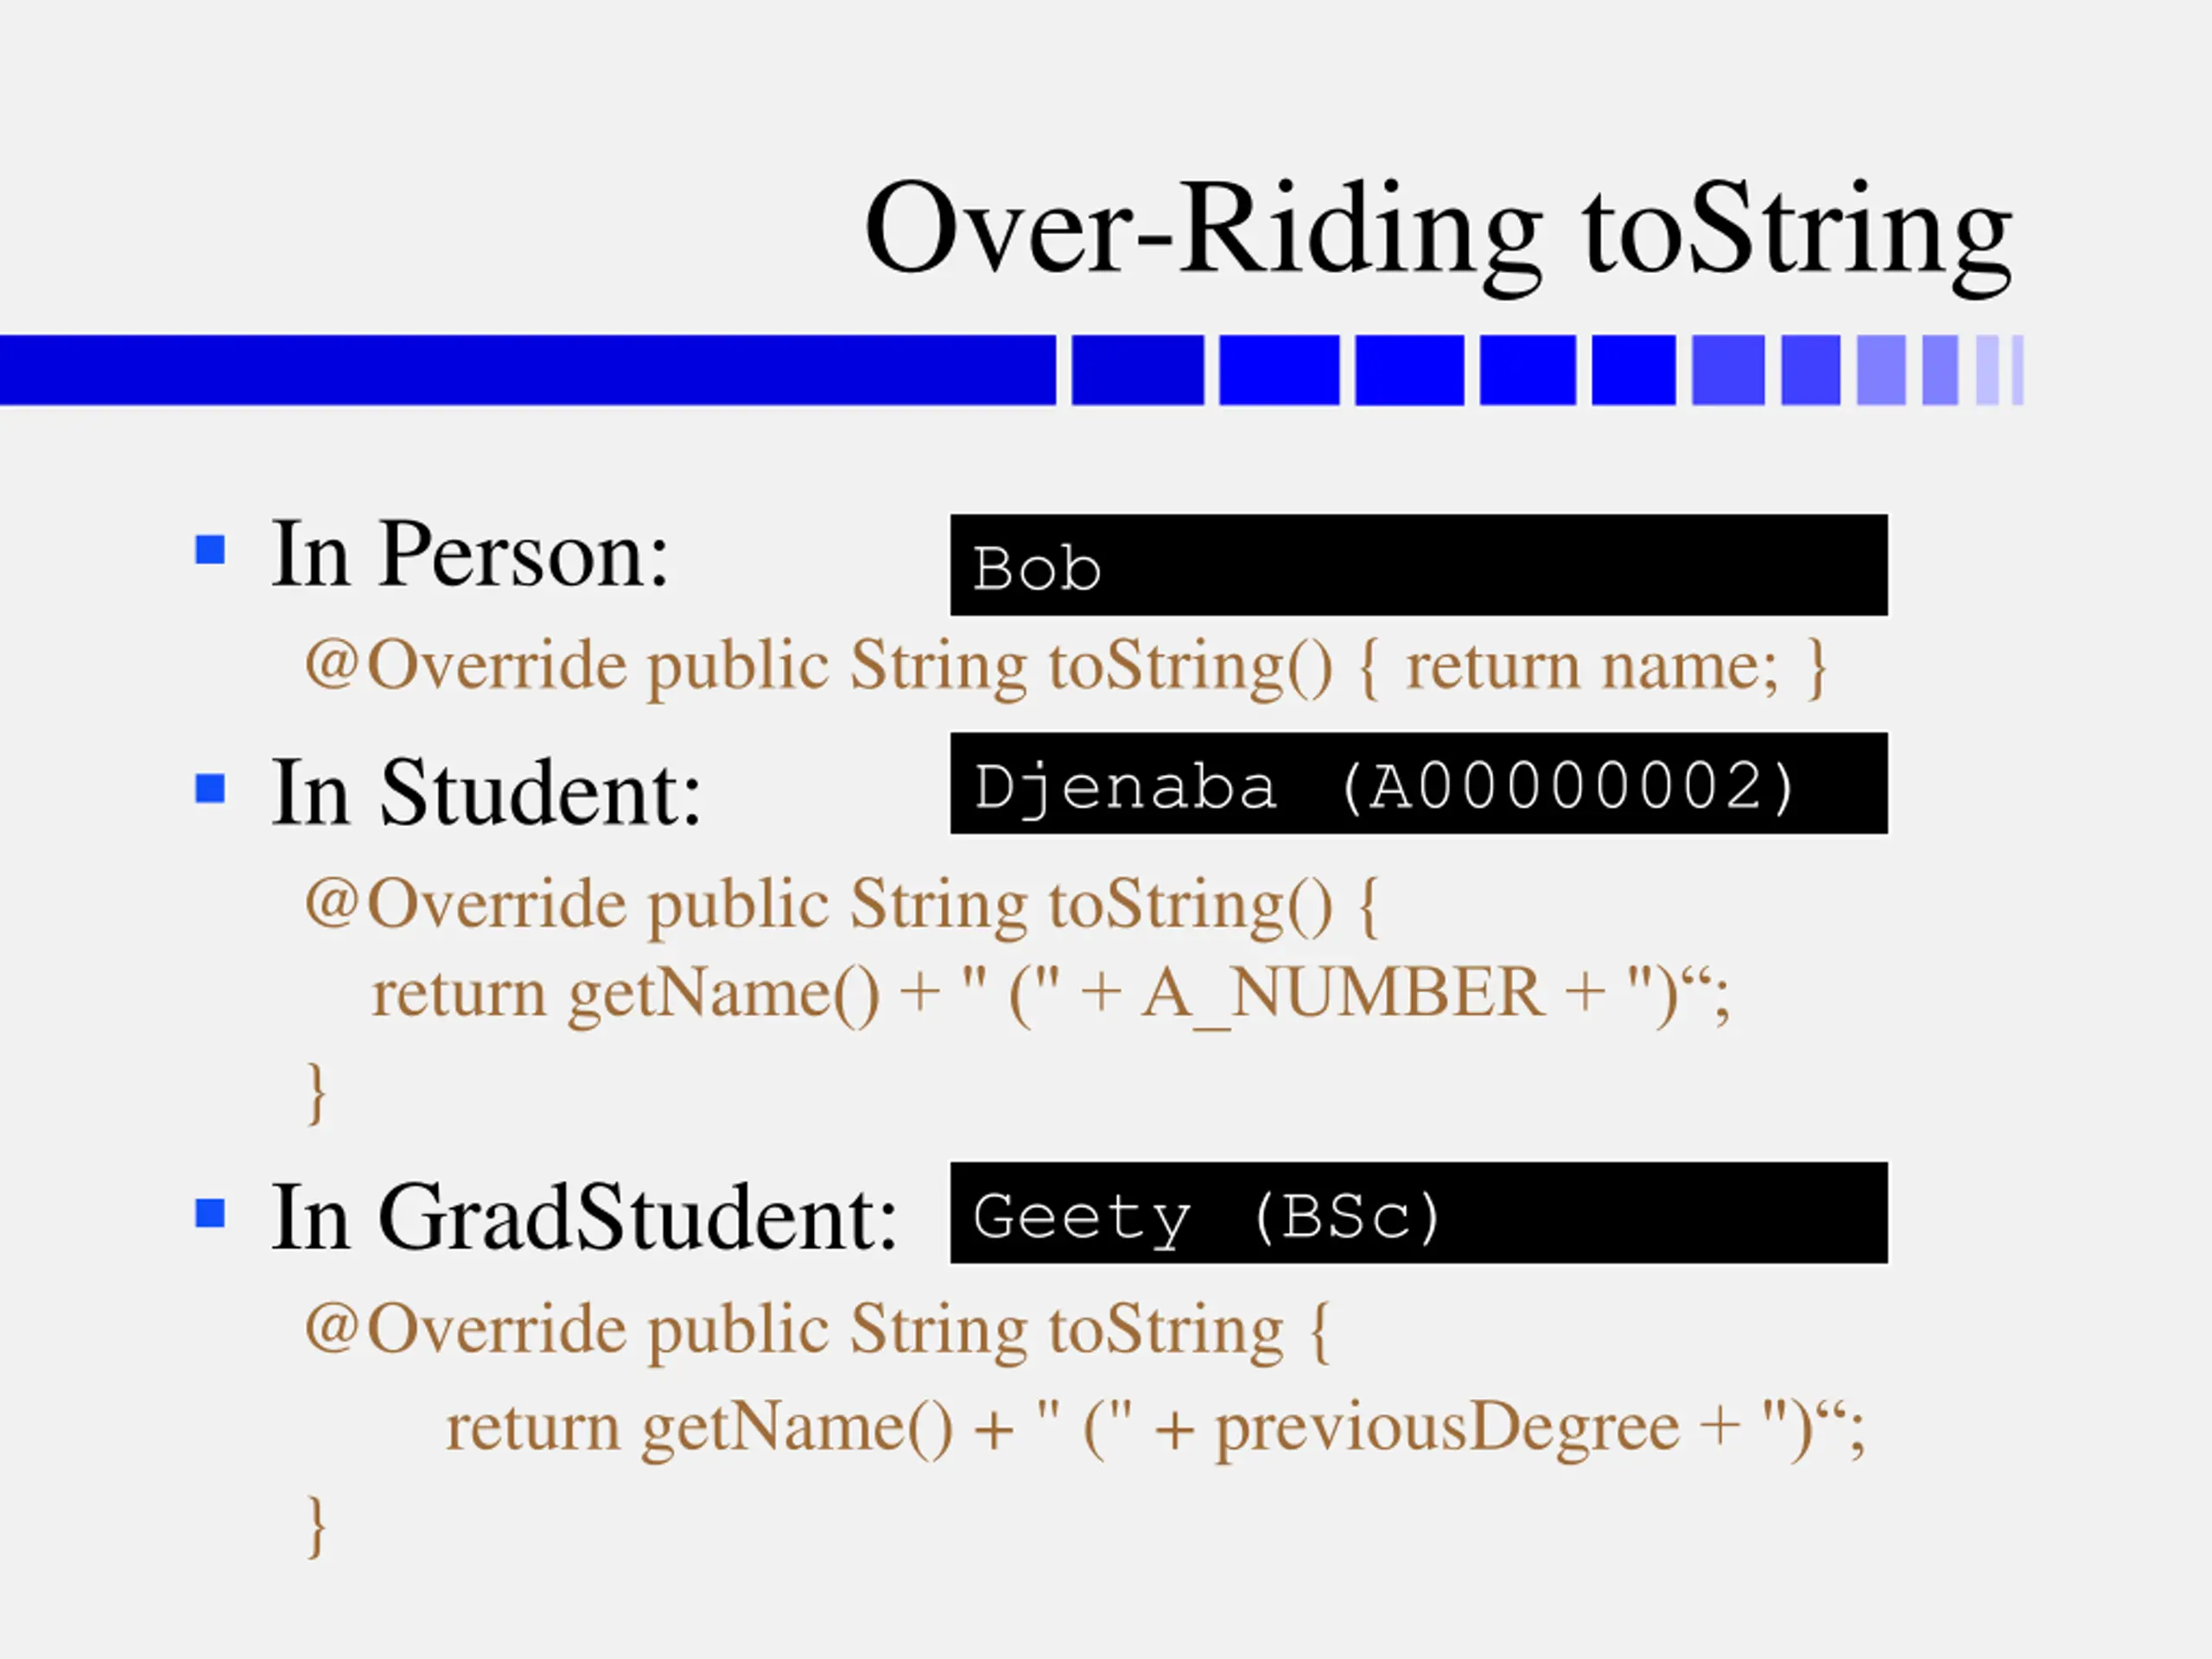Screen dimensions: 2212x1659
Task: Click the black output box showing Bob
Action: [x=1419, y=565]
